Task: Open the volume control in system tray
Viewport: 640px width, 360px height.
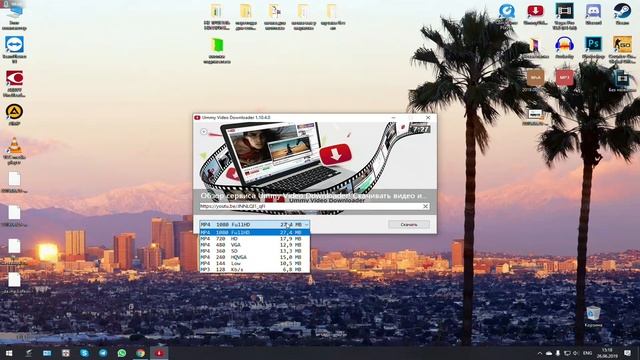Action: click(x=576, y=353)
